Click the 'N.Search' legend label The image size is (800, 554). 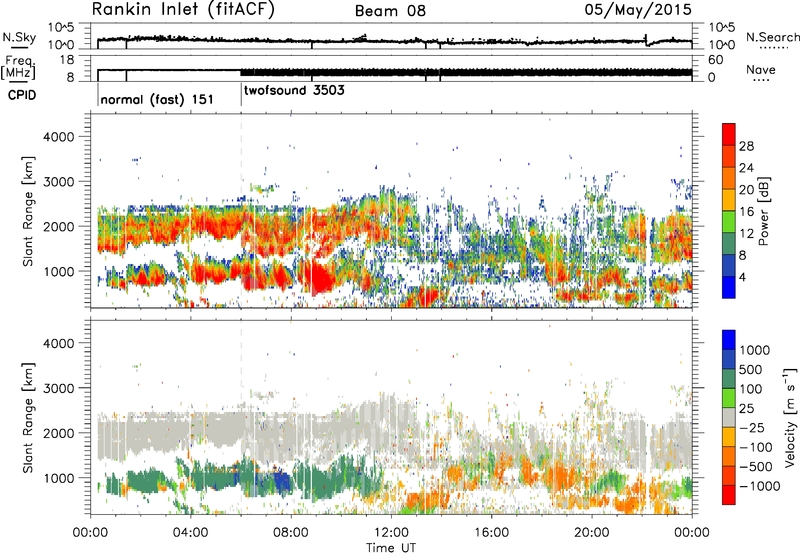click(772, 37)
